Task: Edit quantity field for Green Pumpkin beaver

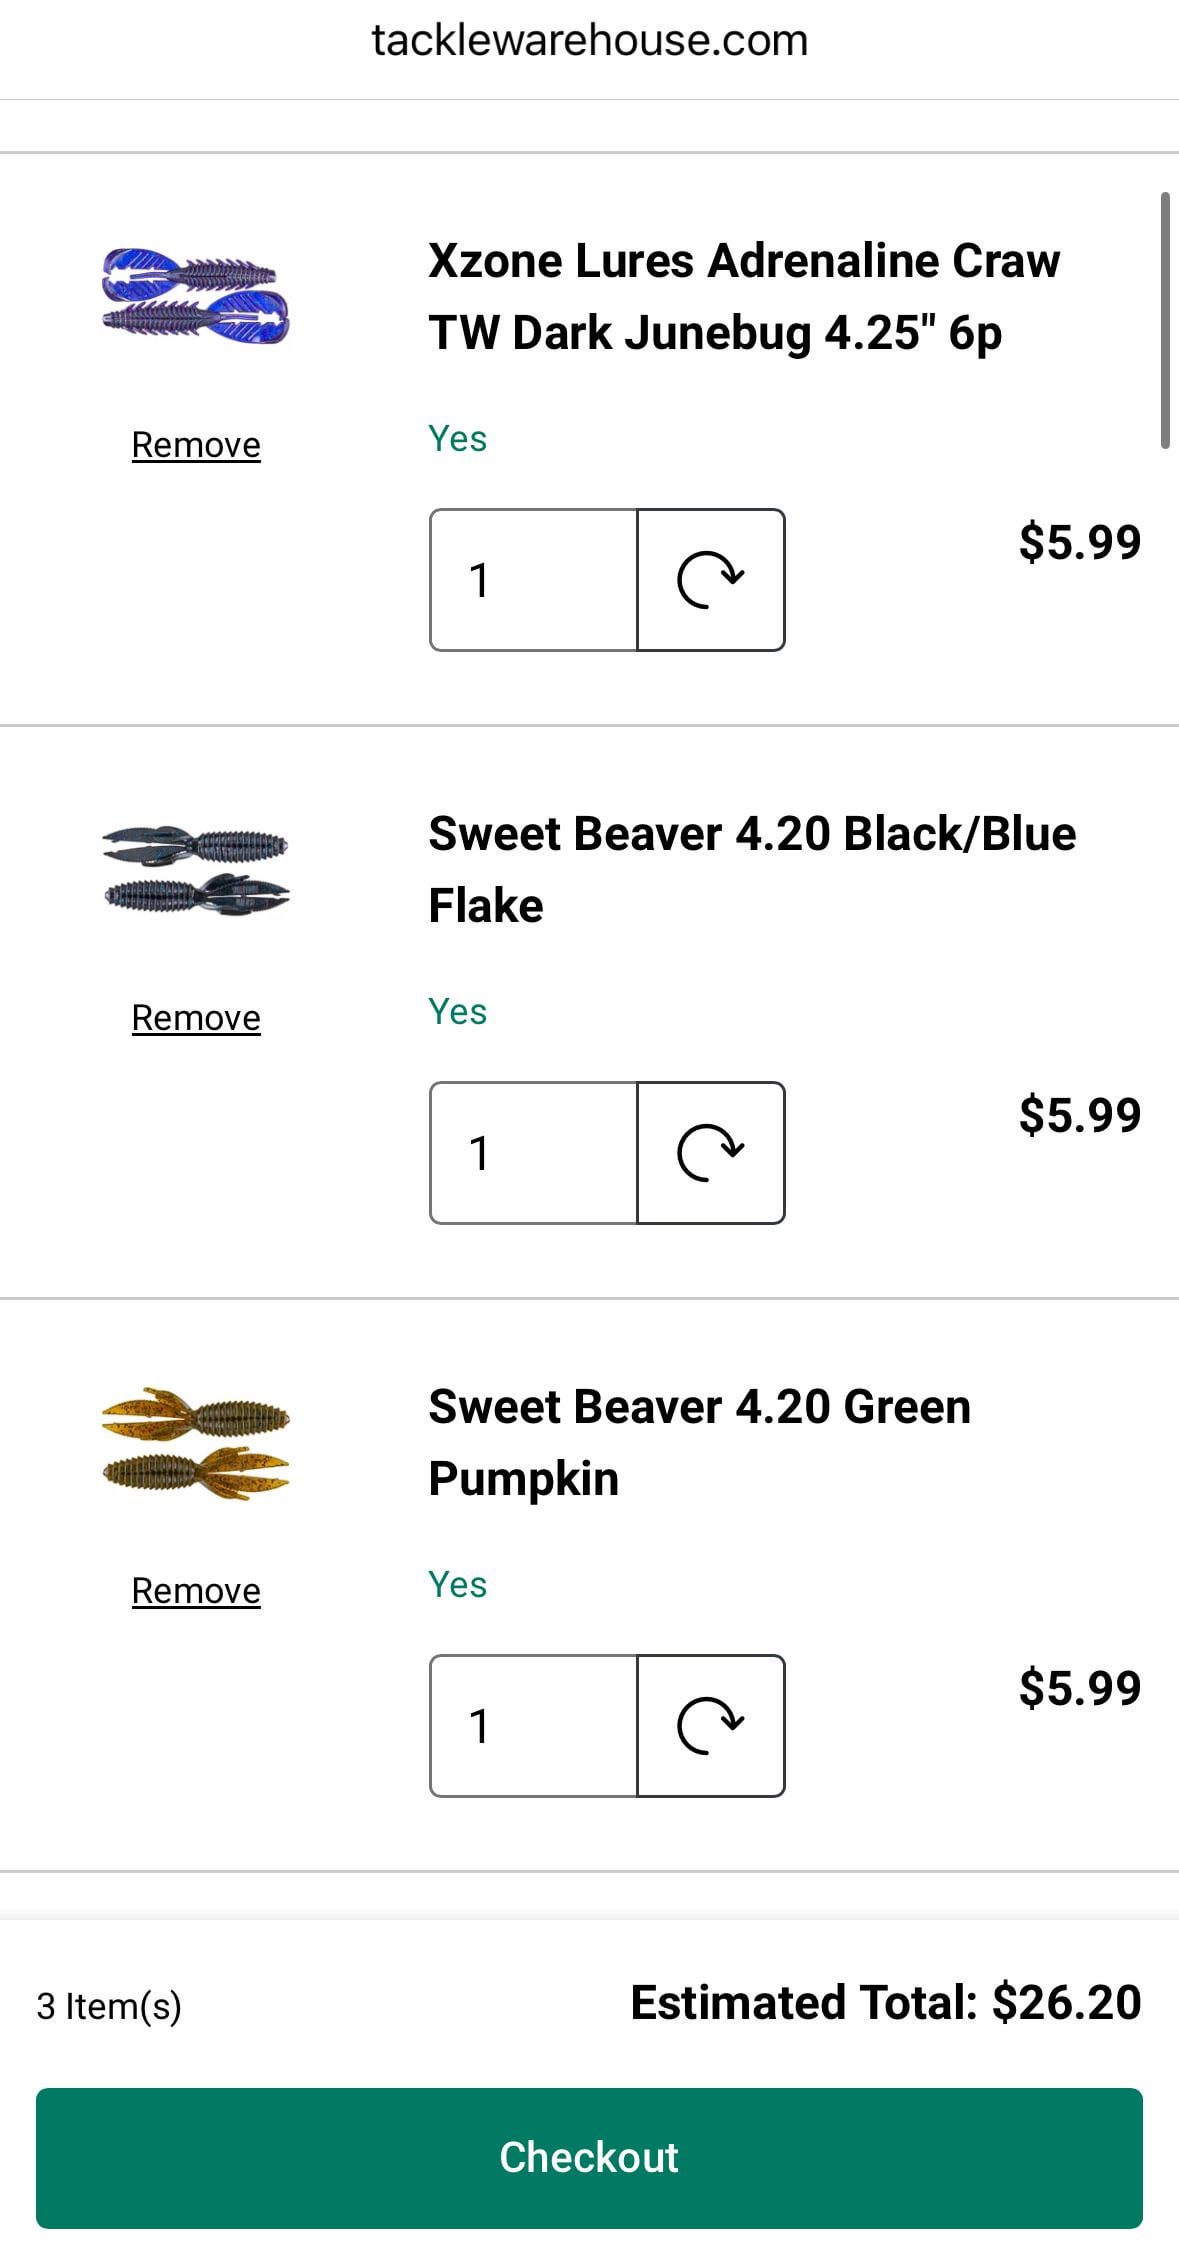Action: 533,1726
